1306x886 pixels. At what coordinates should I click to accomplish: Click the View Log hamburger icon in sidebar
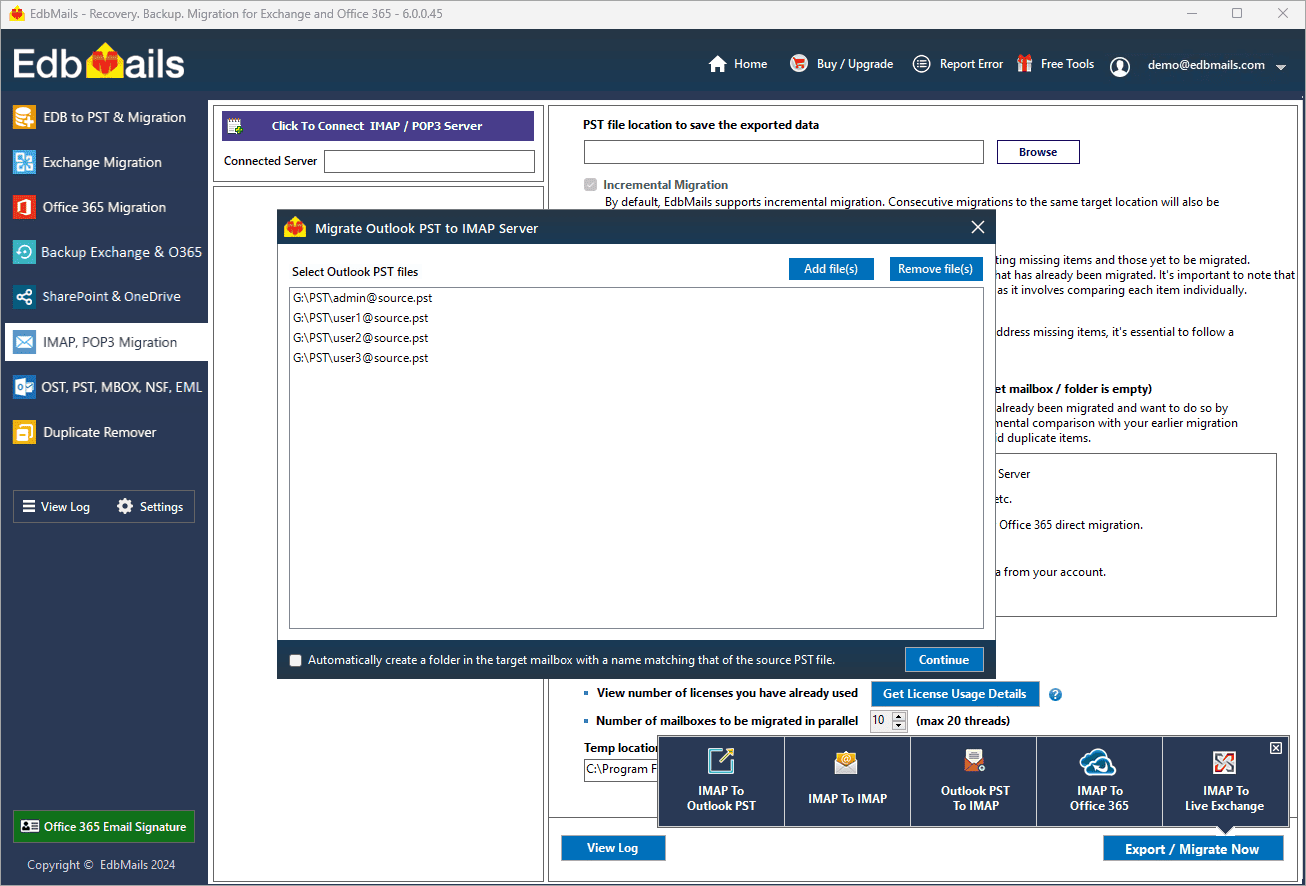tap(29, 507)
